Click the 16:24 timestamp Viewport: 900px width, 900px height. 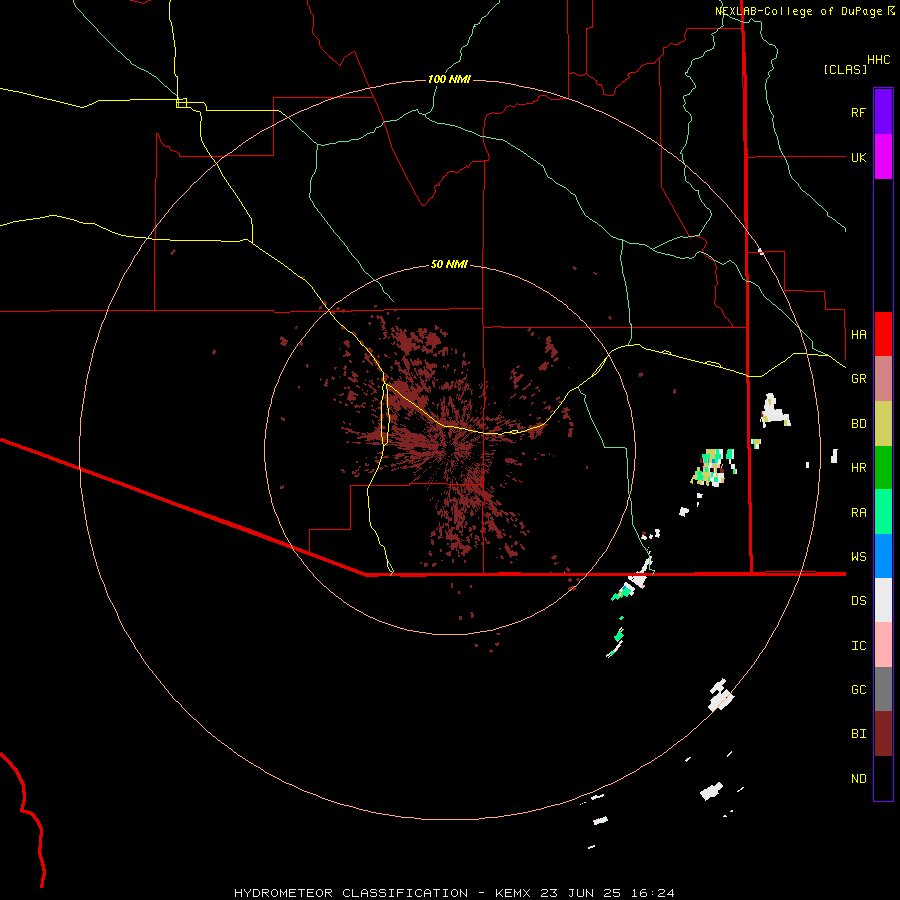653,893
